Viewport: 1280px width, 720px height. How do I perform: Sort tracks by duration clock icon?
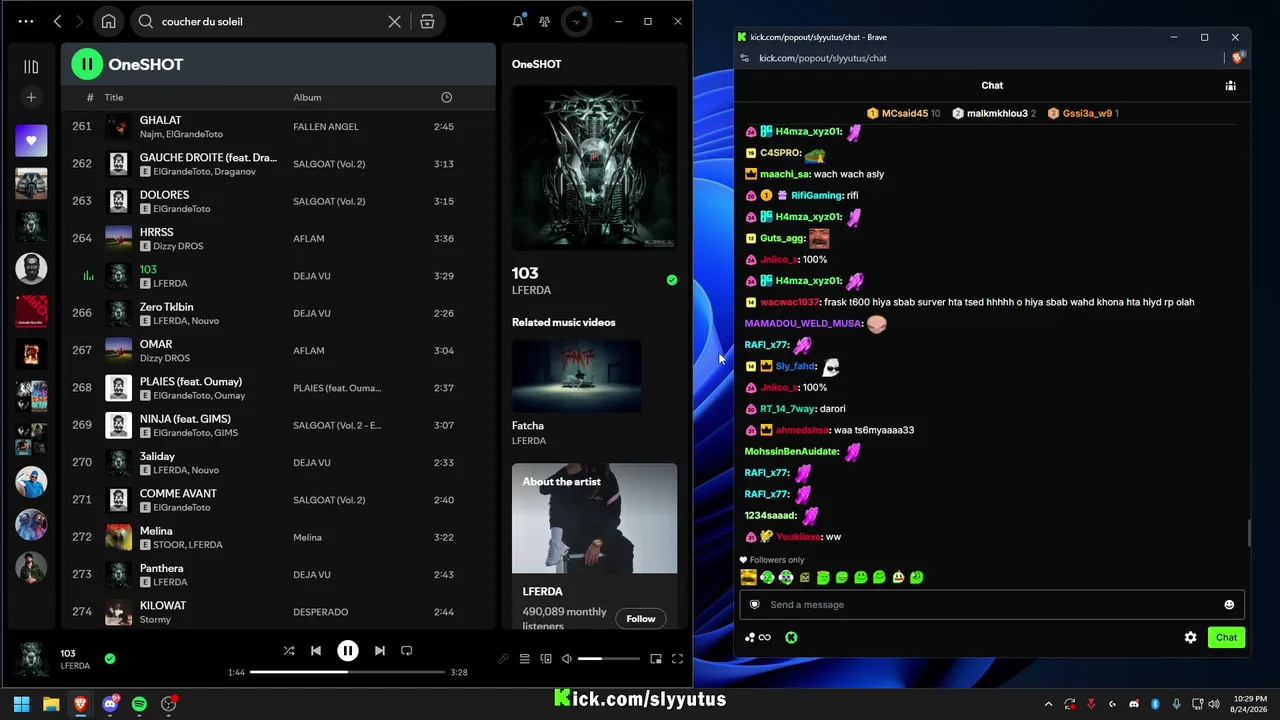tap(446, 97)
